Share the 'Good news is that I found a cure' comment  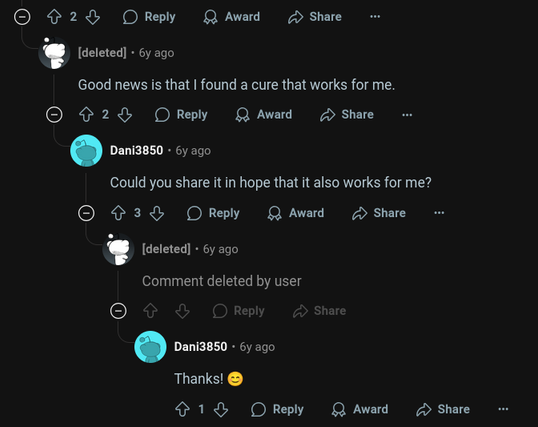point(347,115)
